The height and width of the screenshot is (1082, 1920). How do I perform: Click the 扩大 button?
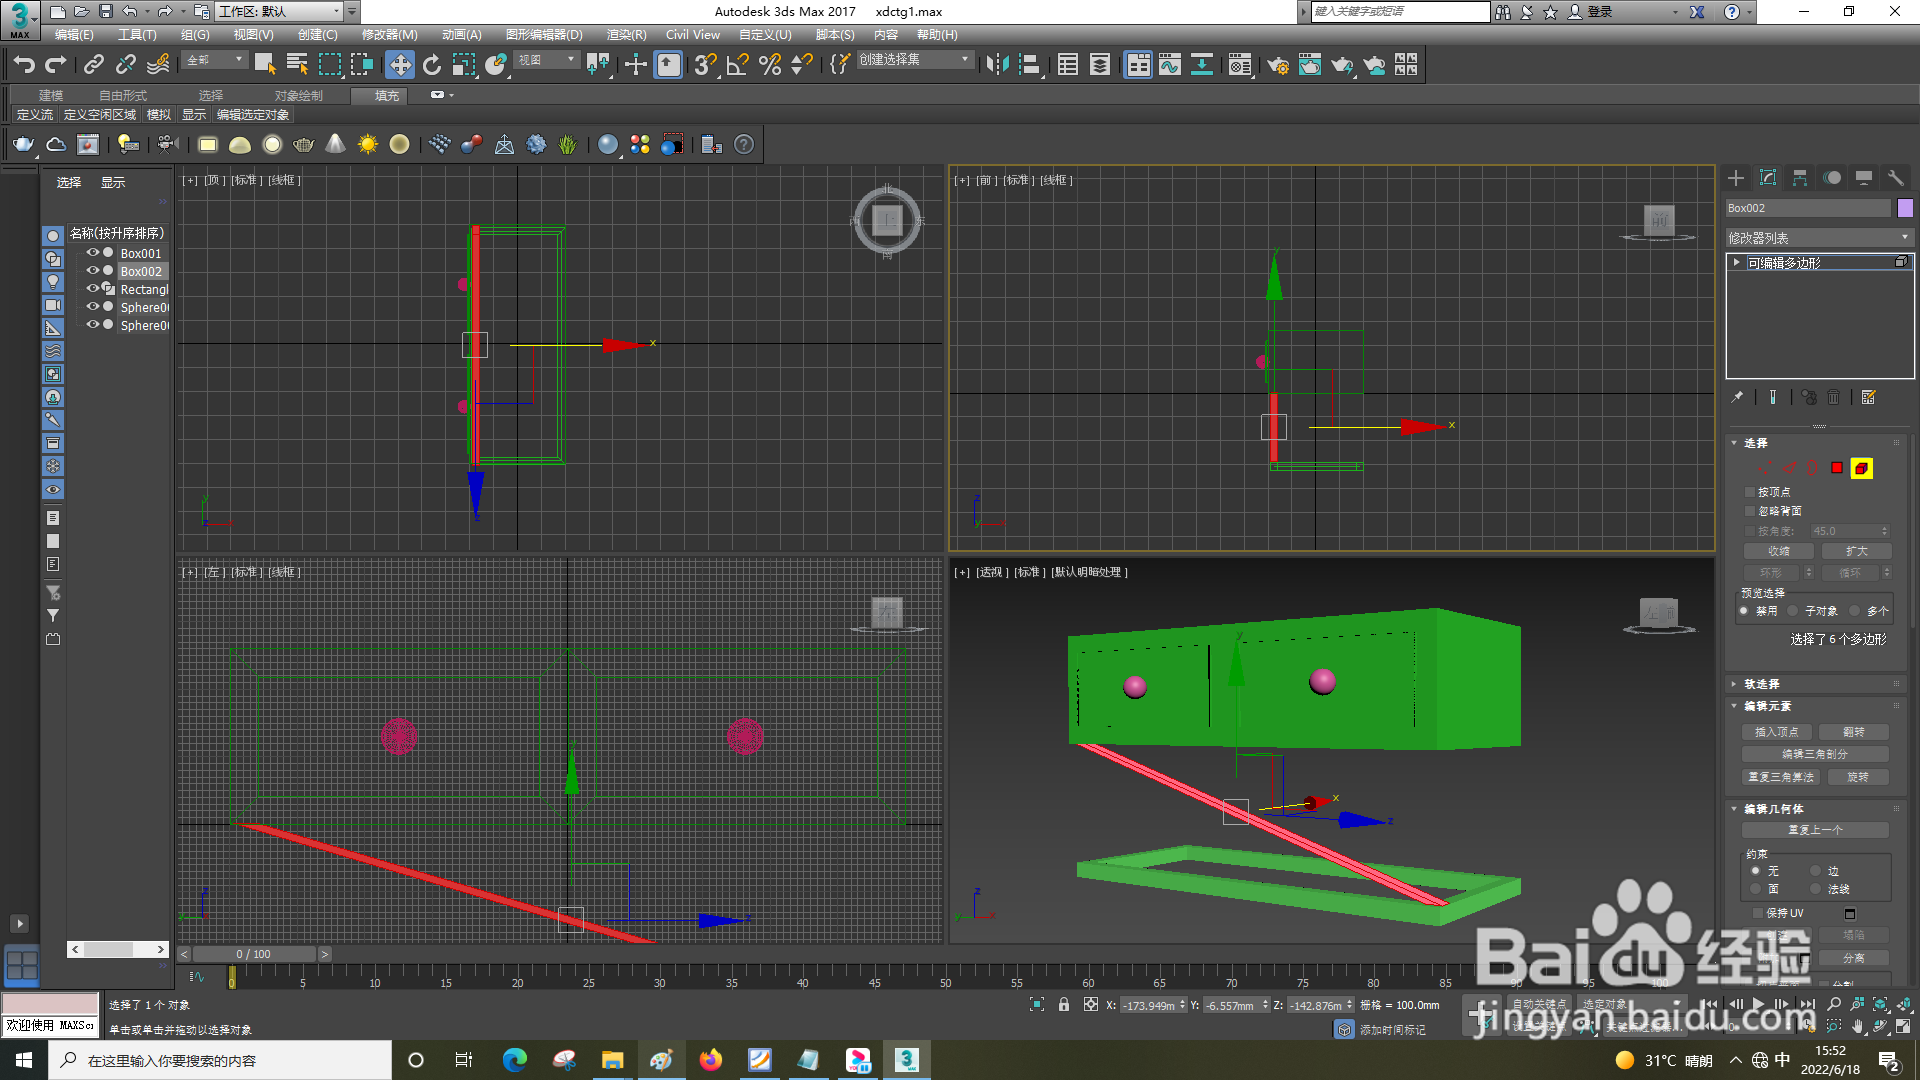1856,552
